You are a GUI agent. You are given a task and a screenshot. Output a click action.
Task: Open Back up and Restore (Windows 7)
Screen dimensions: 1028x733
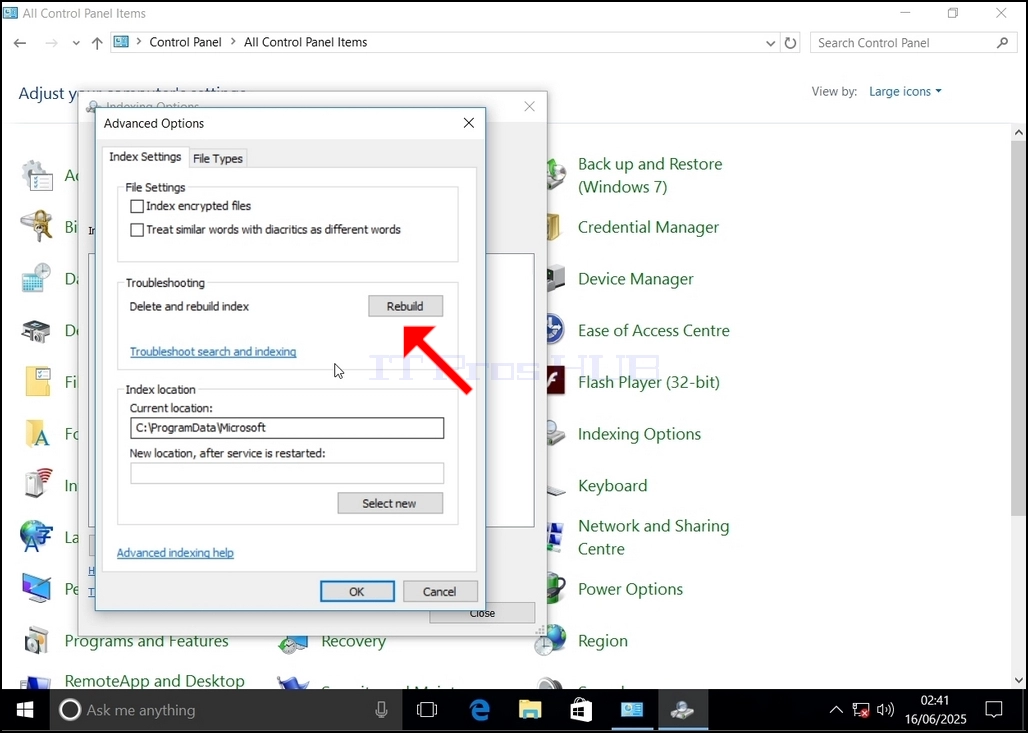pos(650,176)
